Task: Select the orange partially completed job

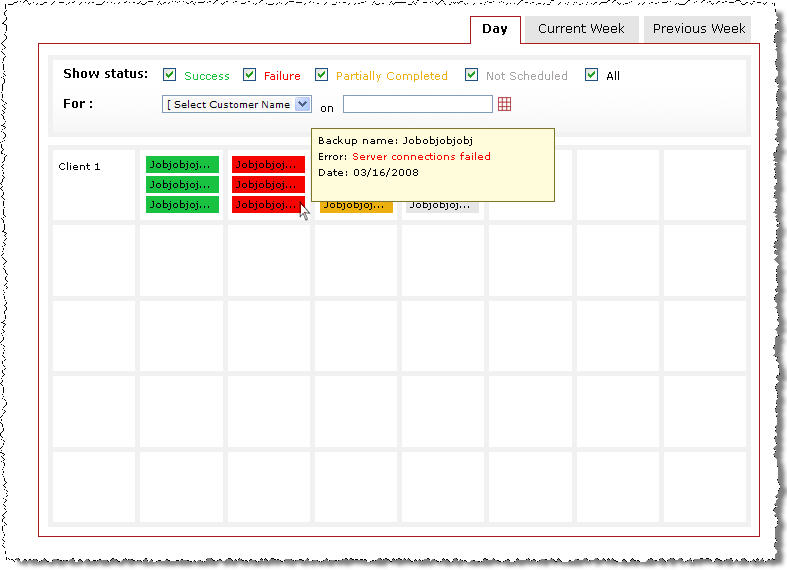Action: (356, 207)
